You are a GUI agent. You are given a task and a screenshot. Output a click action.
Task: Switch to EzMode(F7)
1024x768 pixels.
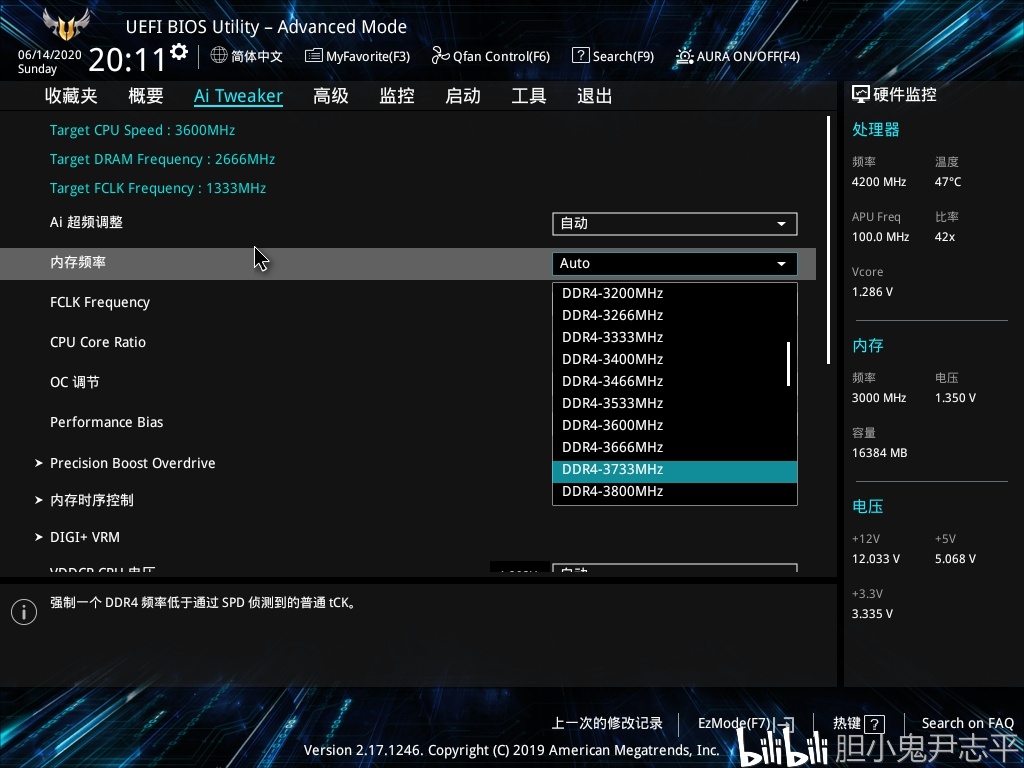click(746, 724)
